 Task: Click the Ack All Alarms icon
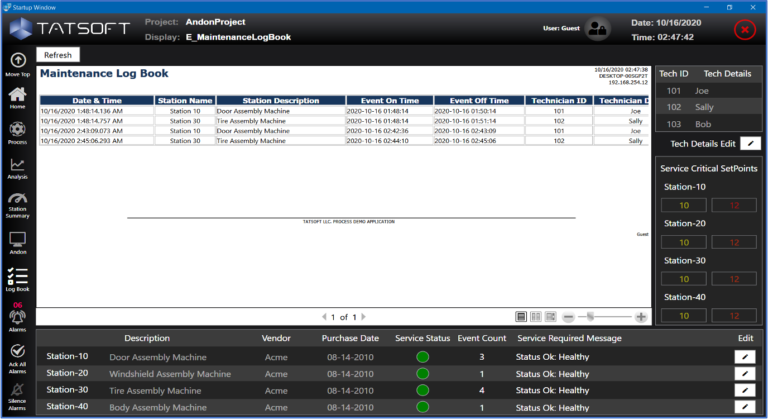click(x=17, y=353)
